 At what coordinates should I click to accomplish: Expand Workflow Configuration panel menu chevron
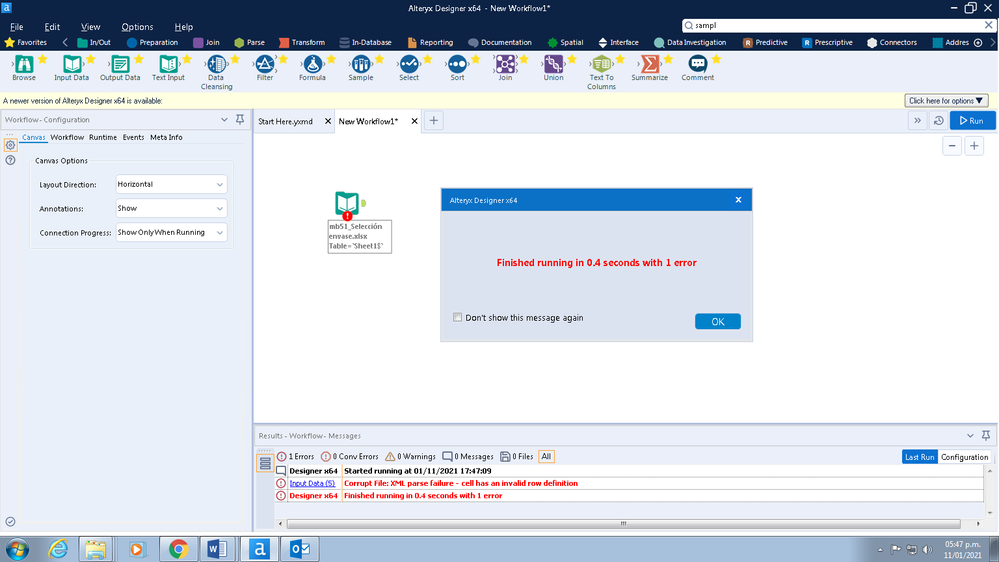(224, 120)
